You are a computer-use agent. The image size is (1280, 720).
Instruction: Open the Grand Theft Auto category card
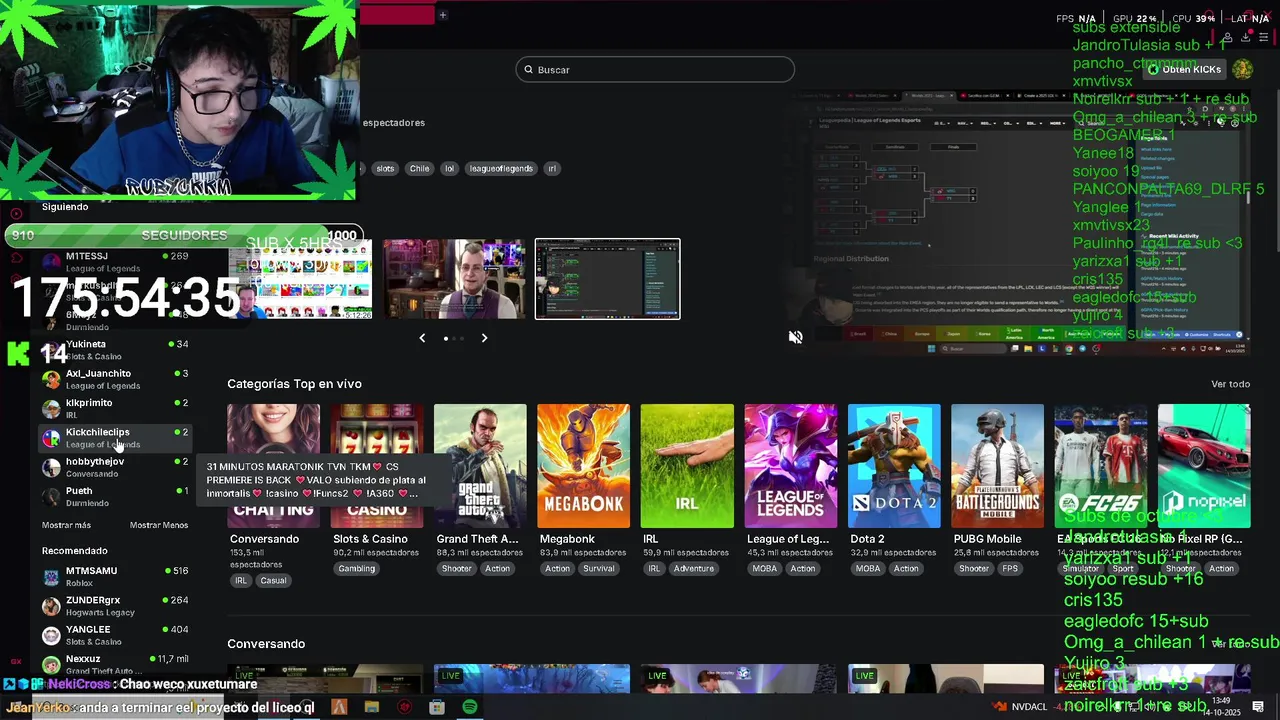click(480, 466)
